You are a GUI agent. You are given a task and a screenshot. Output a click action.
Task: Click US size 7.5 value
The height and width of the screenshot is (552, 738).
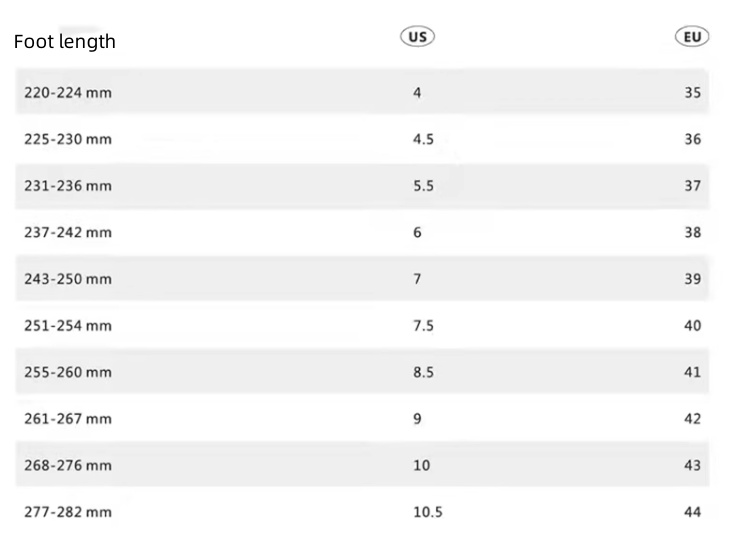[423, 326]
